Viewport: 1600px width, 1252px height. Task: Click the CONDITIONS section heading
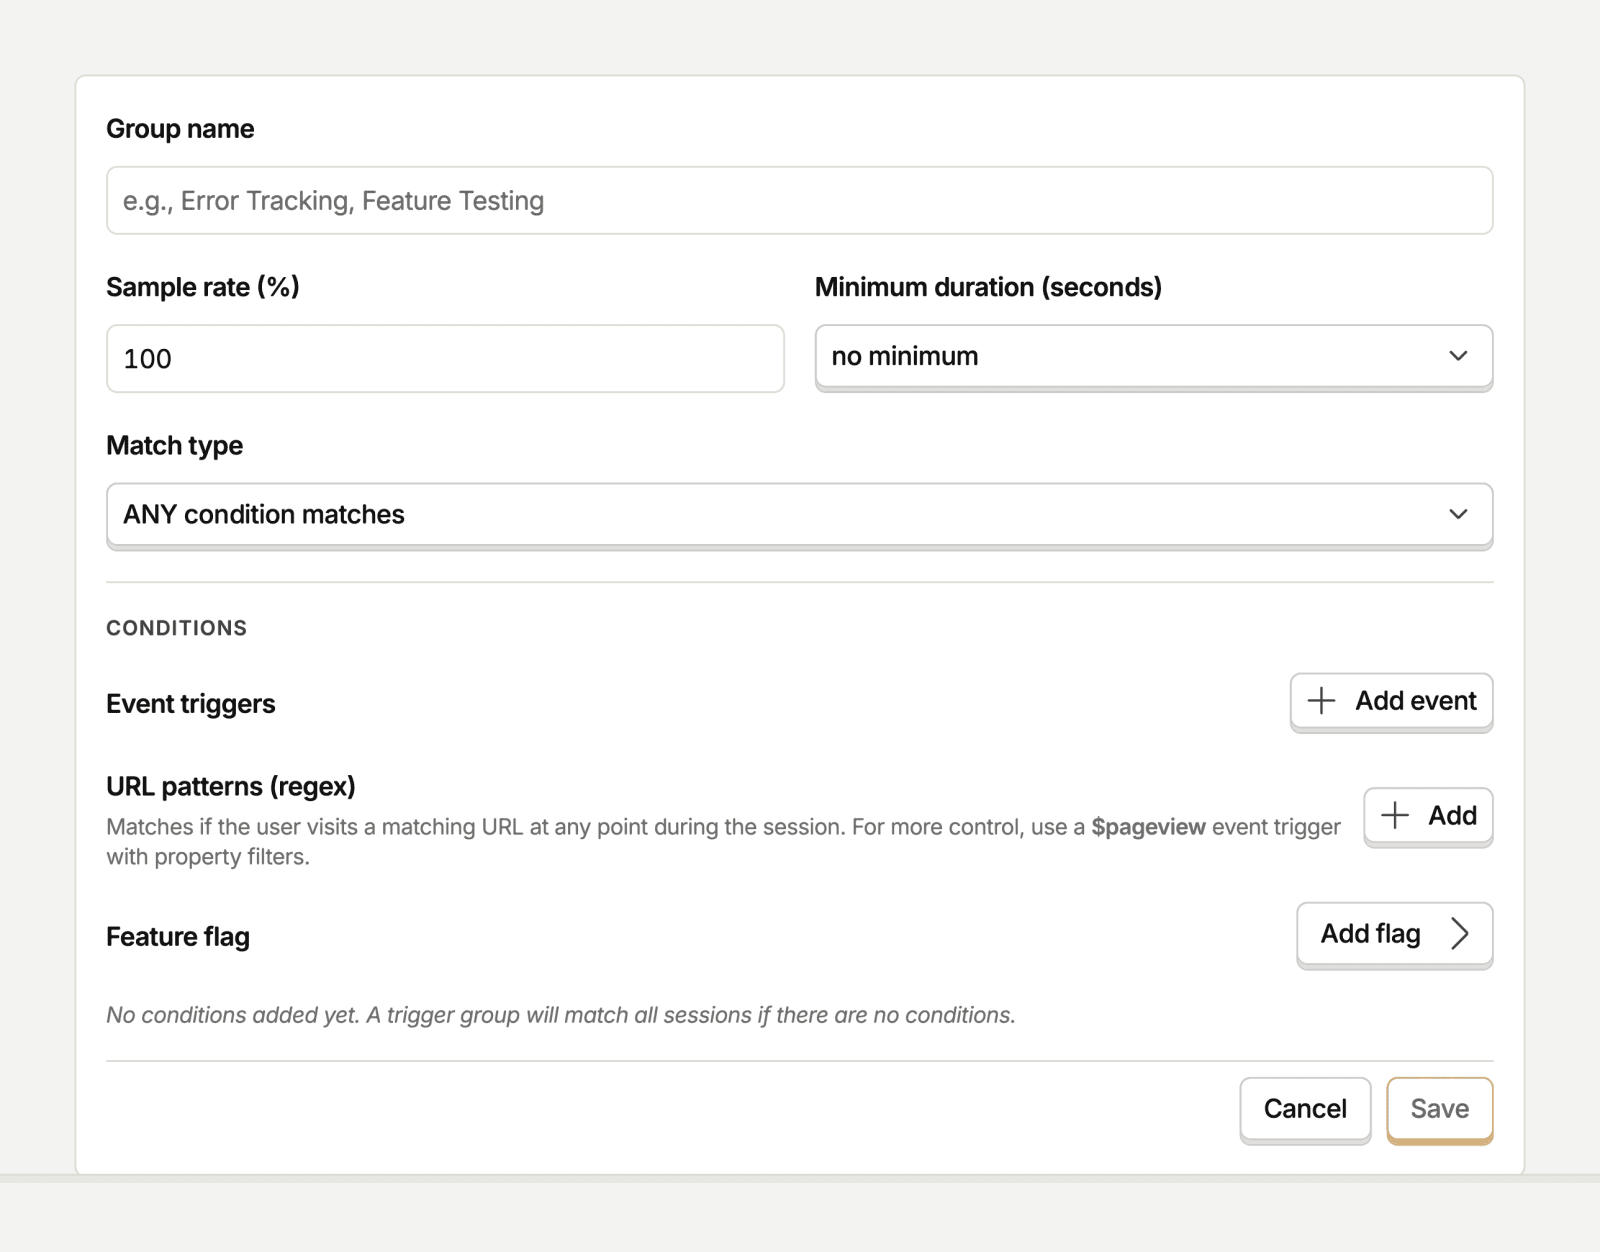tap(176, 628)
